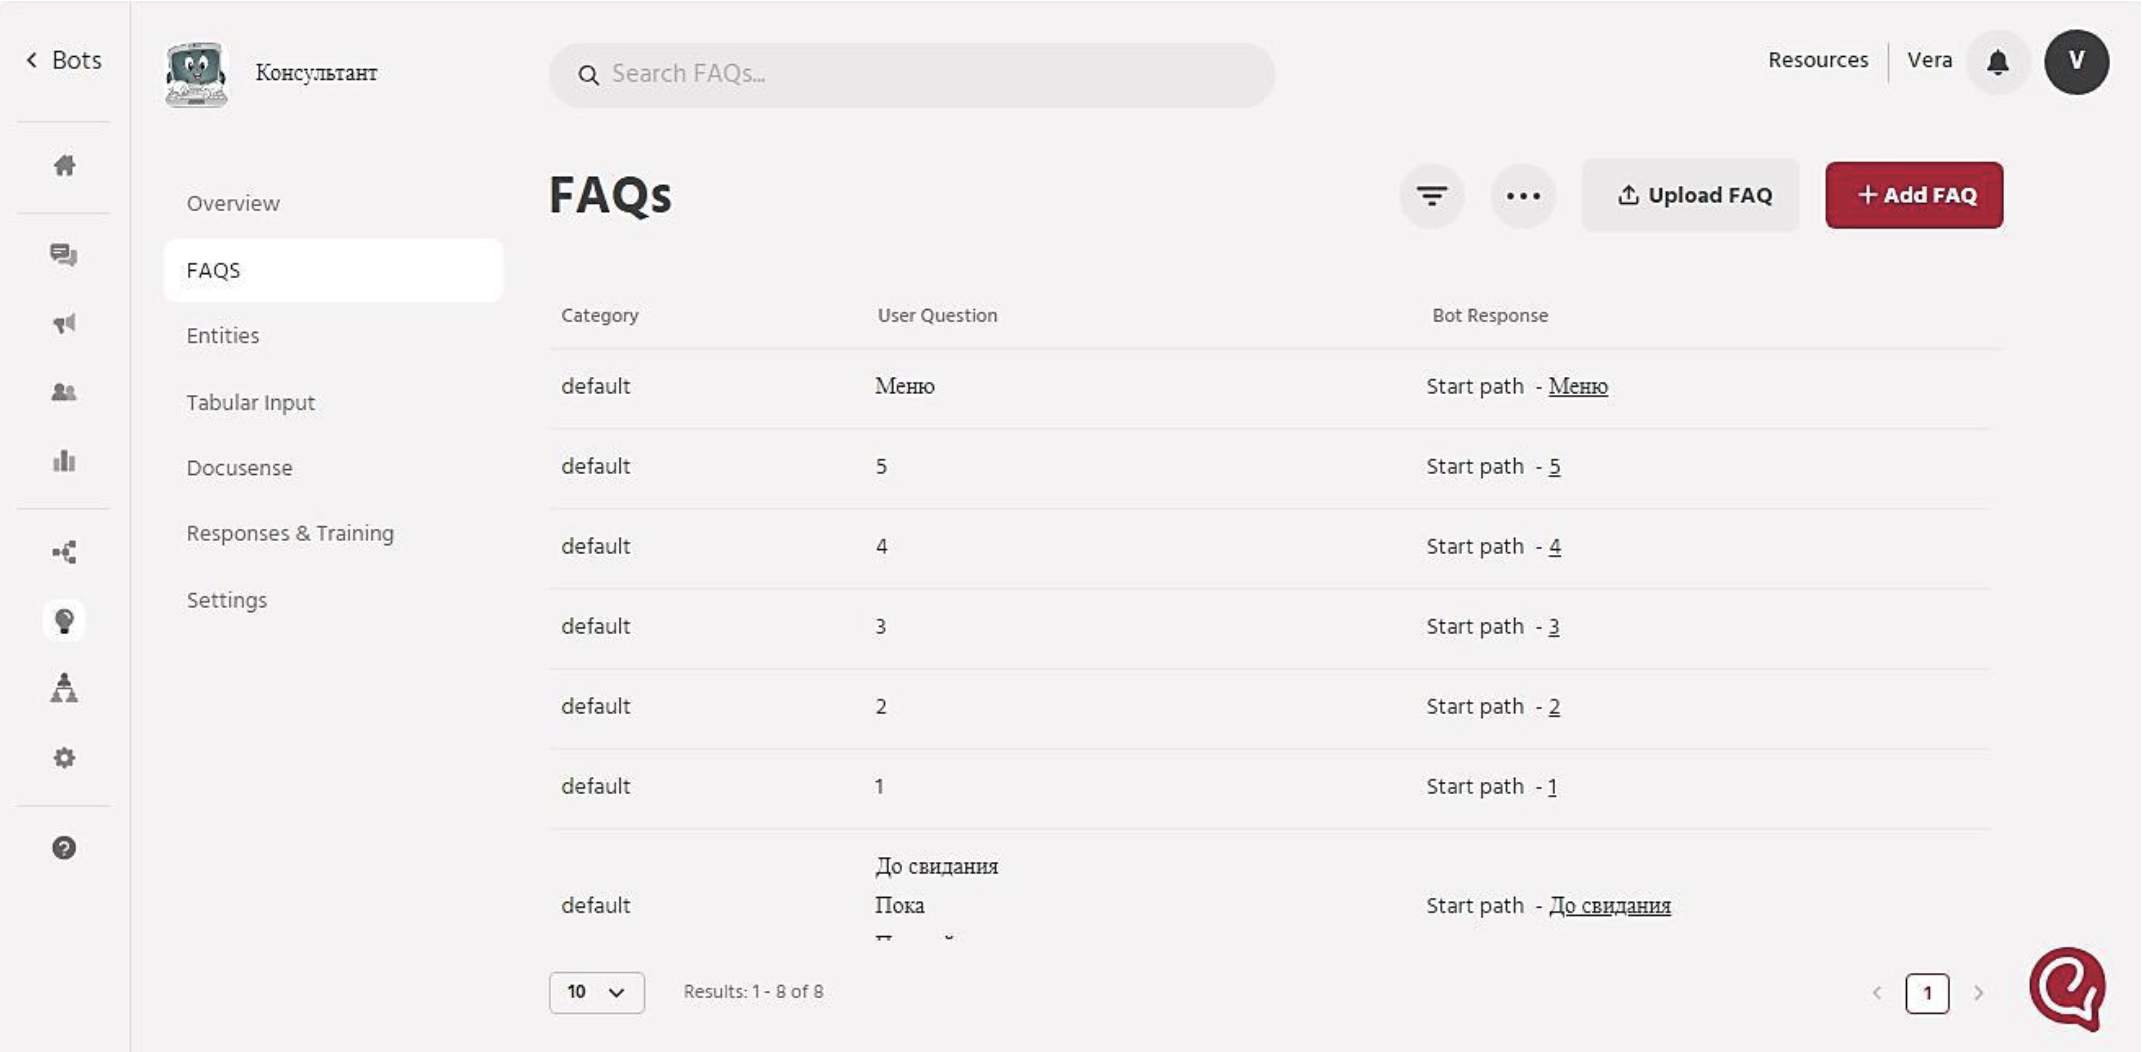The image size is (2142, 1052).
Task: Go to the next results page arrow
Action: pyautogui.click(x=1978, y=993)
